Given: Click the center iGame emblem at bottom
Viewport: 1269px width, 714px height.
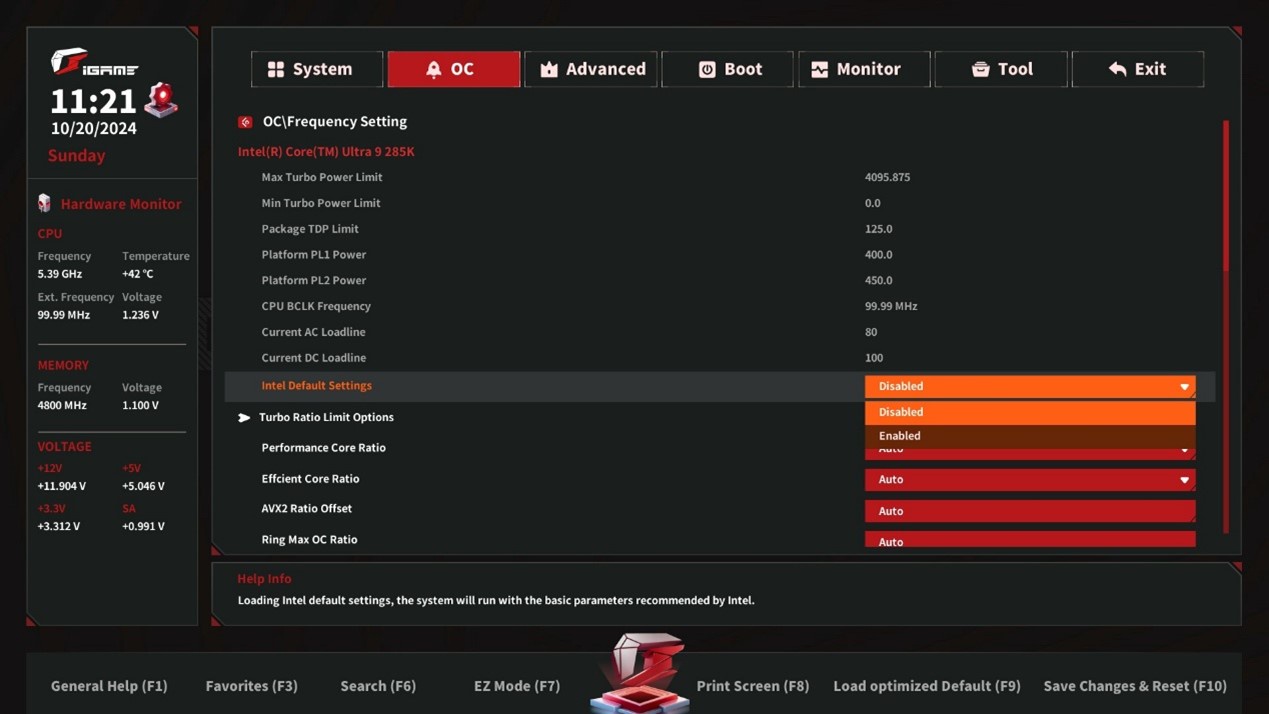Looking at the screenshot, I should 640,672.
